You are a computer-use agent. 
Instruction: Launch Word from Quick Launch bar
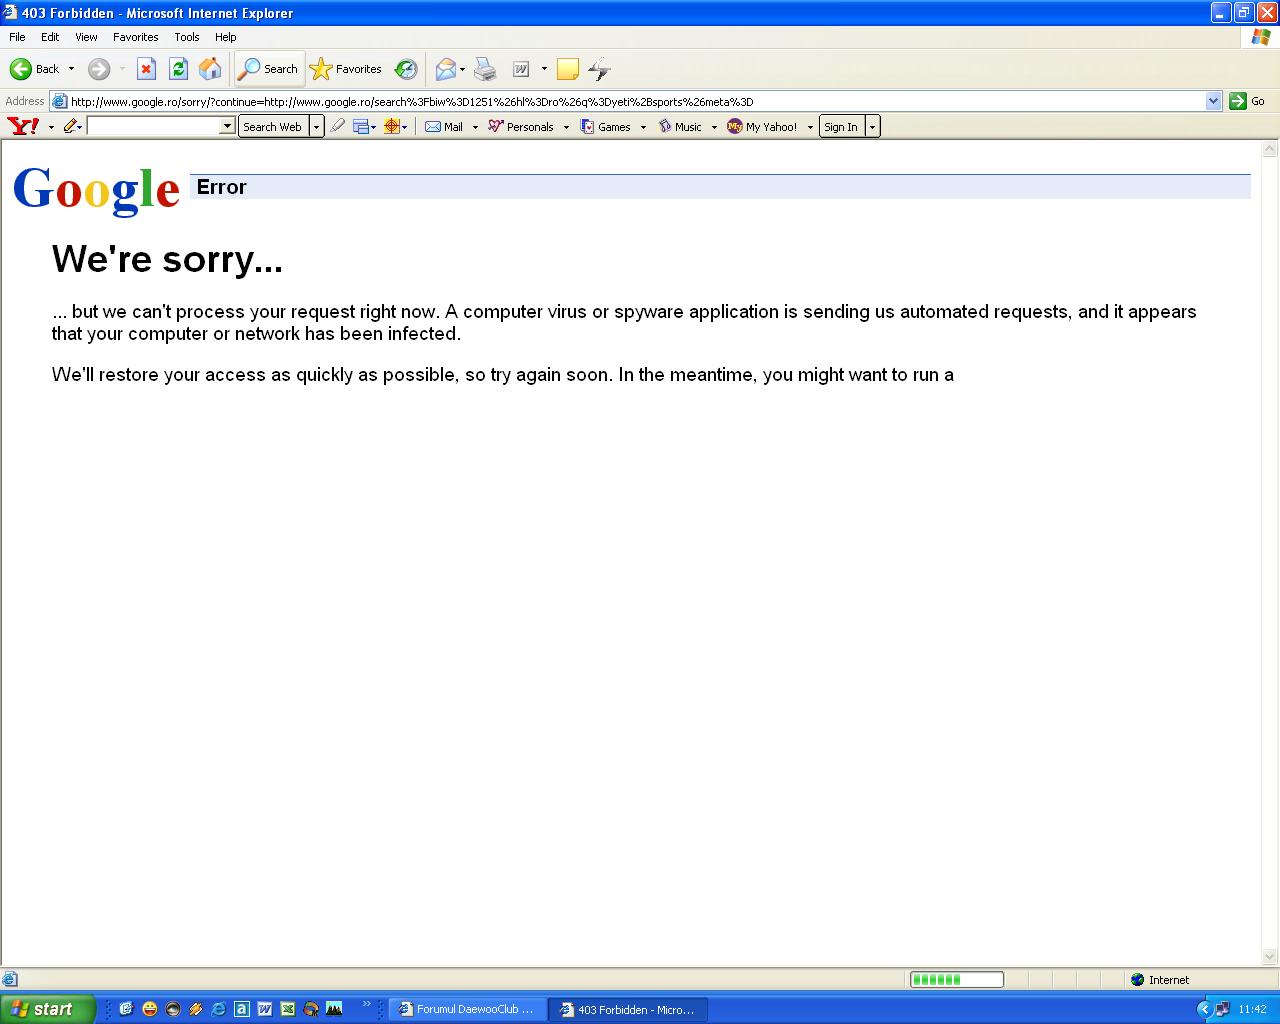[264, 1009]
